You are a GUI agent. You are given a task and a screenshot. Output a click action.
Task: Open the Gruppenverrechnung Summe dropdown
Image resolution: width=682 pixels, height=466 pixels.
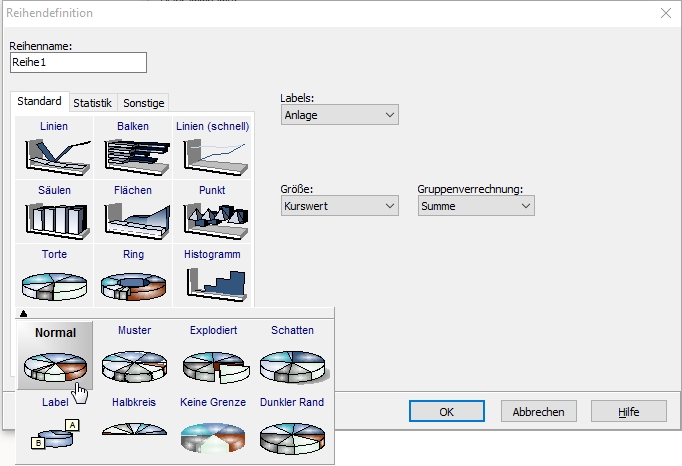click(x=476, y=206)
